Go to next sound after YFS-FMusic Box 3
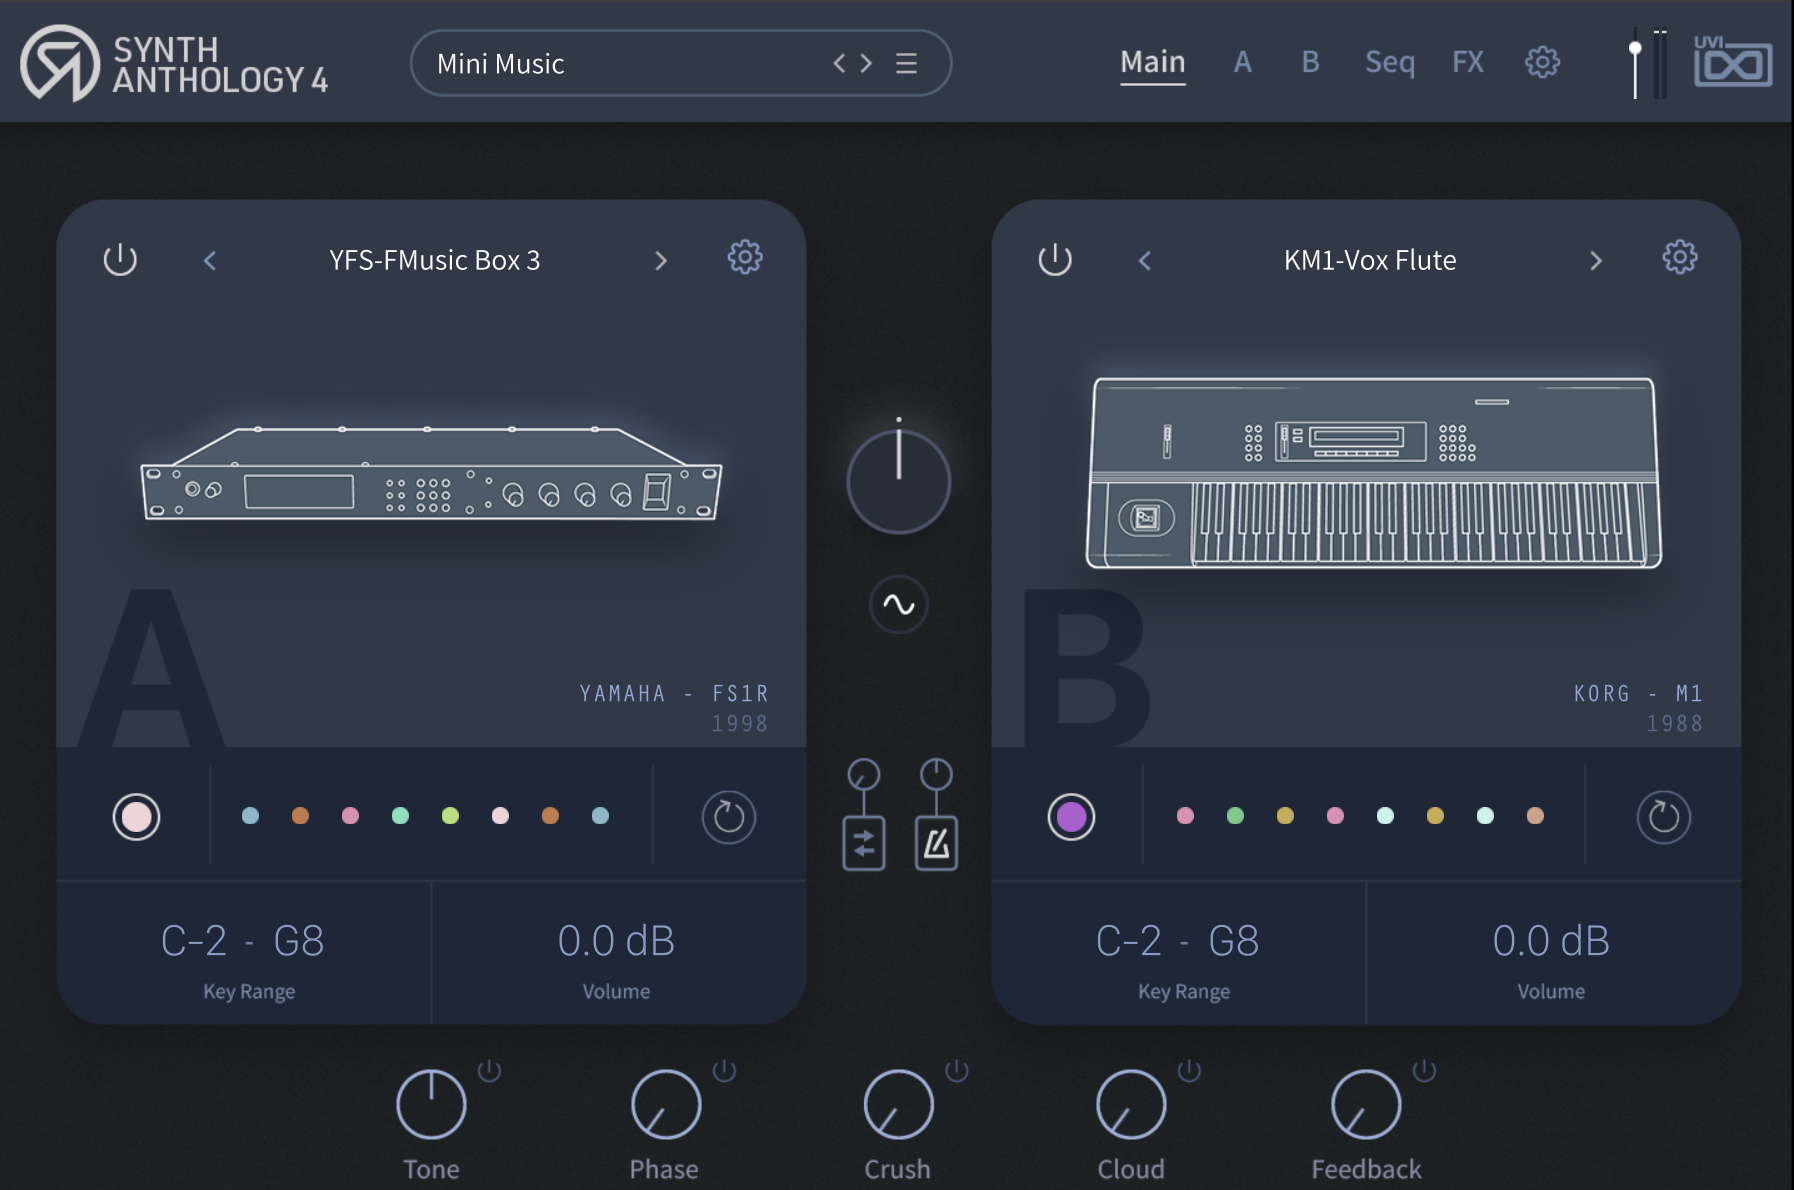This screenshot has height=1190, width=1794. (661, 261)
